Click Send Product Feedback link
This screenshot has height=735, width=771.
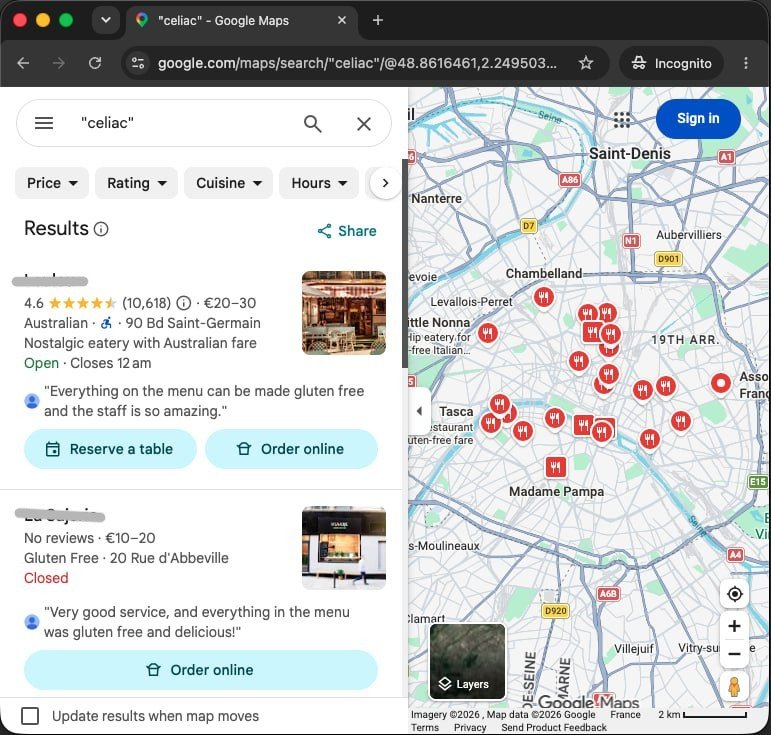coord(554,727)
